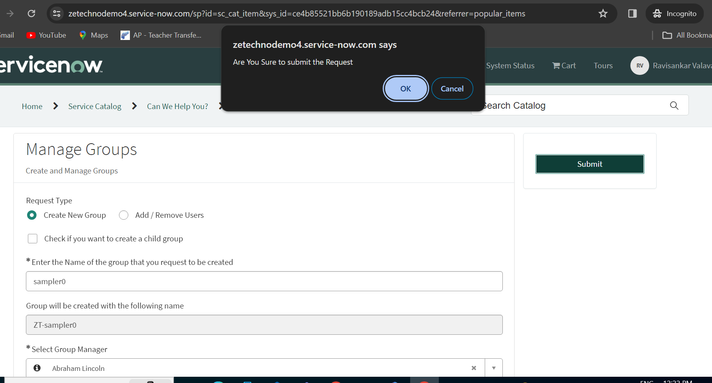Bookmark this page with the star icon
This screenshot has height=383, width=712.
[x=603, y=14]
